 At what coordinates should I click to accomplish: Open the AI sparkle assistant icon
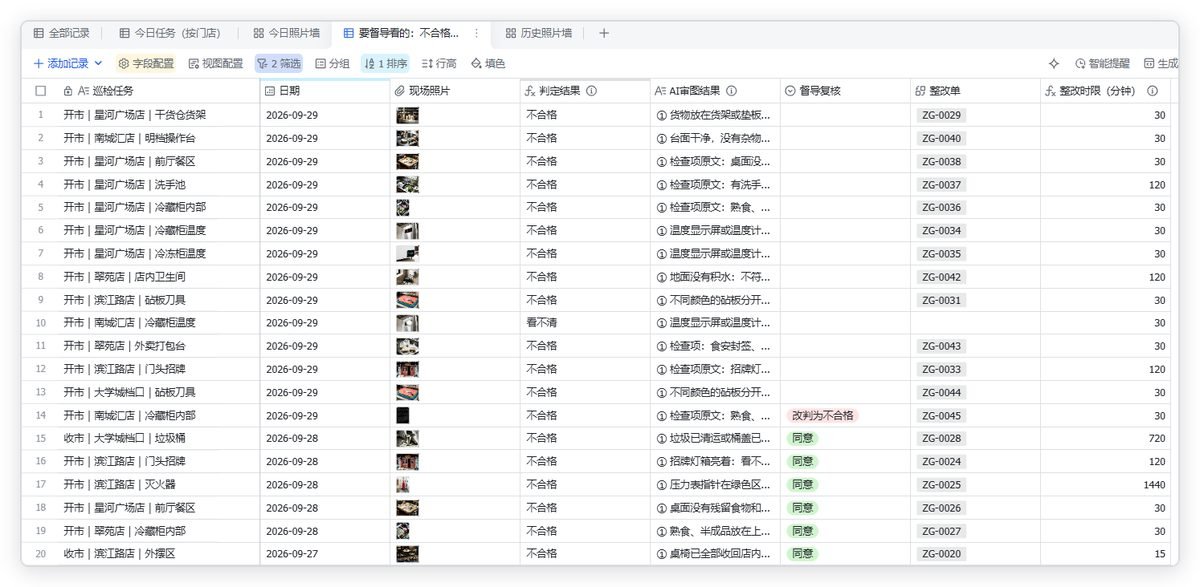click(x=1054, y=63)
